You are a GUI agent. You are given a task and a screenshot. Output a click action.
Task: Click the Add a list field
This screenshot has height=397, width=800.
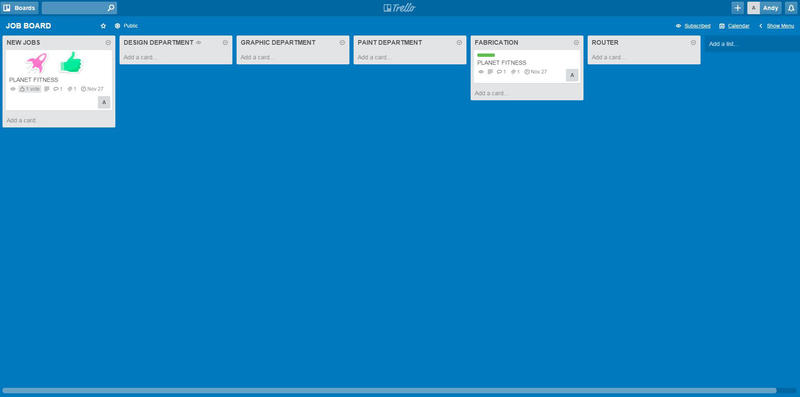click(753, 44)
